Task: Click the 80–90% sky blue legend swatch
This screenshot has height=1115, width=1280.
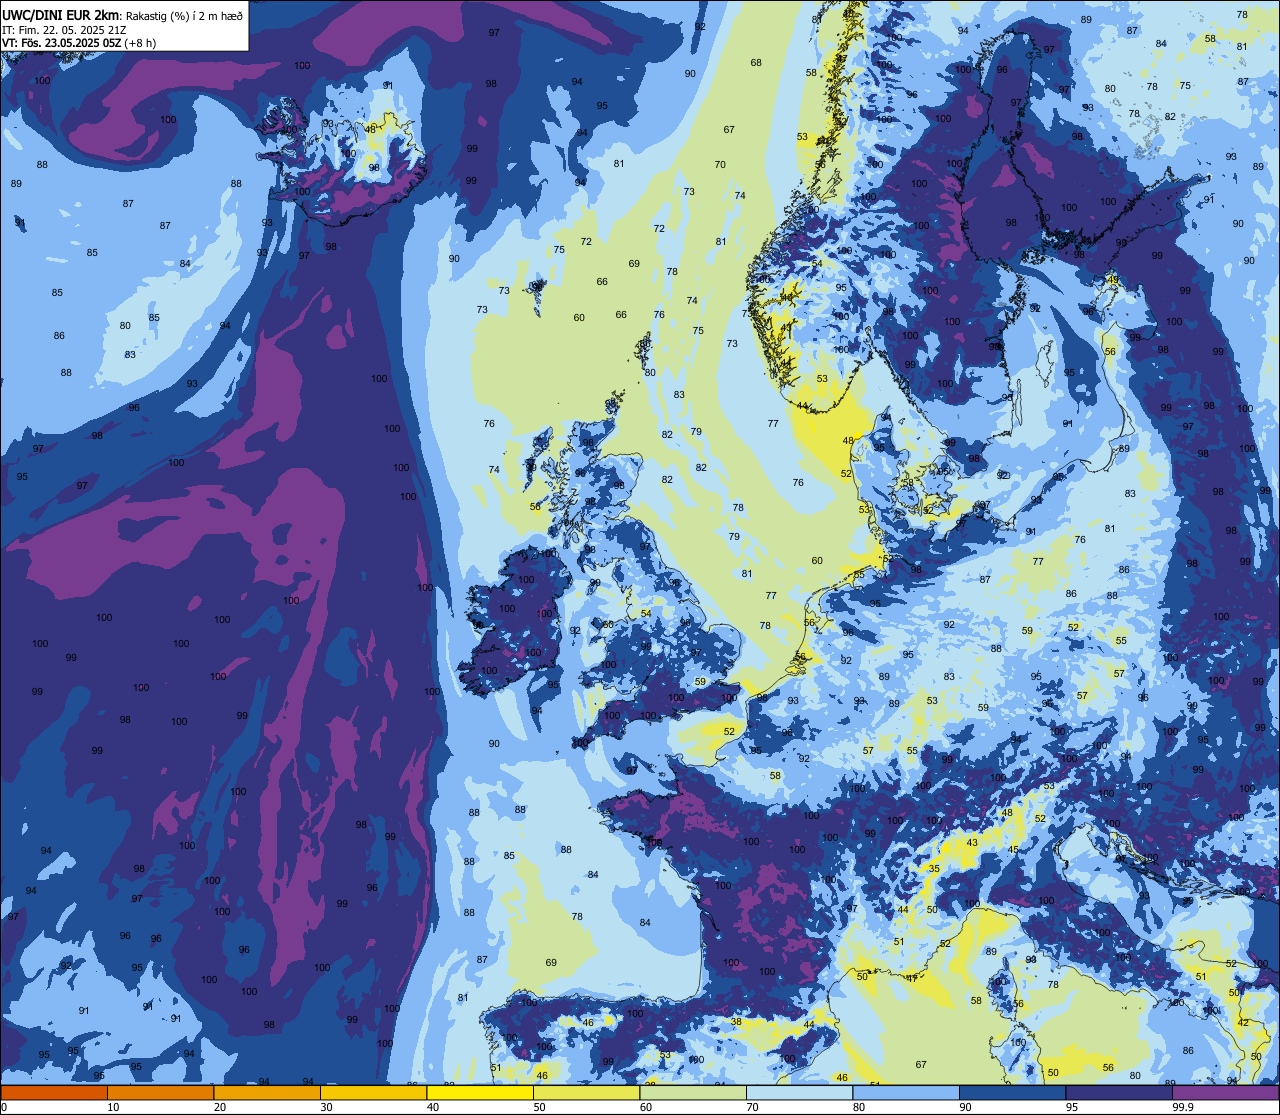Action: pos(906,1092)
